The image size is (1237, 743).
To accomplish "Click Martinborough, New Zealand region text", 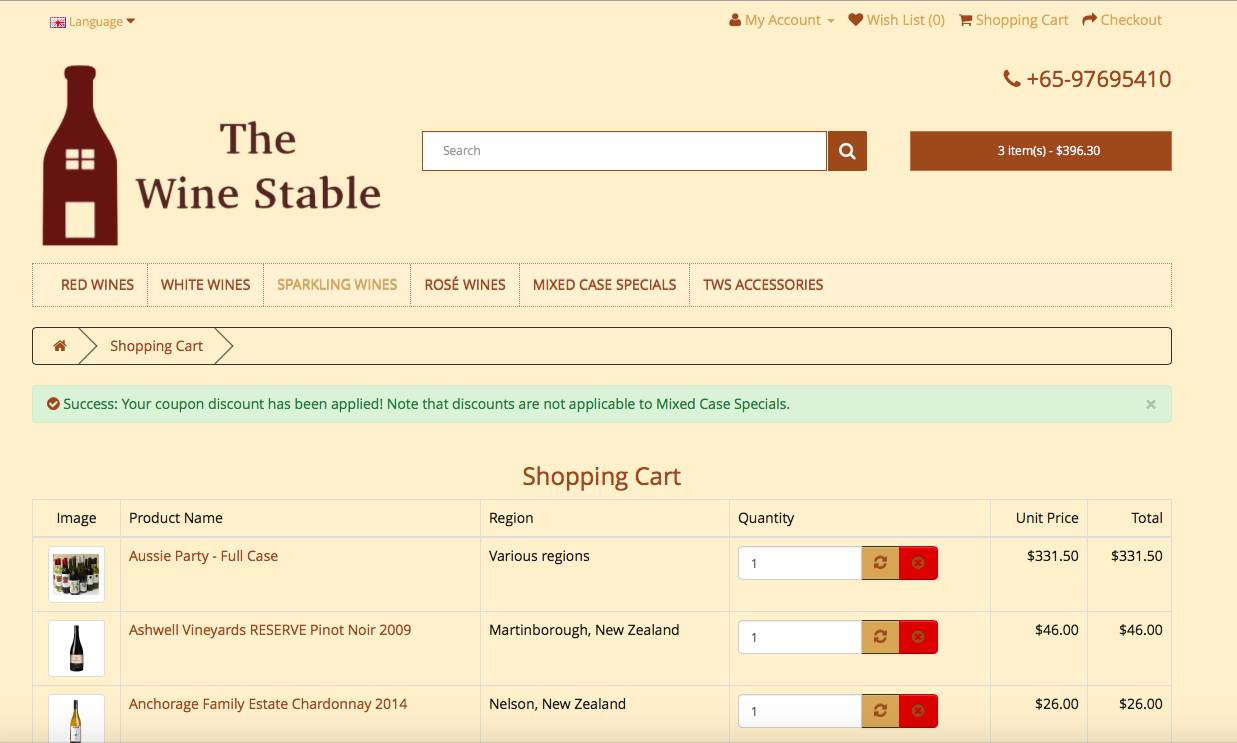I will pos(584,630).
